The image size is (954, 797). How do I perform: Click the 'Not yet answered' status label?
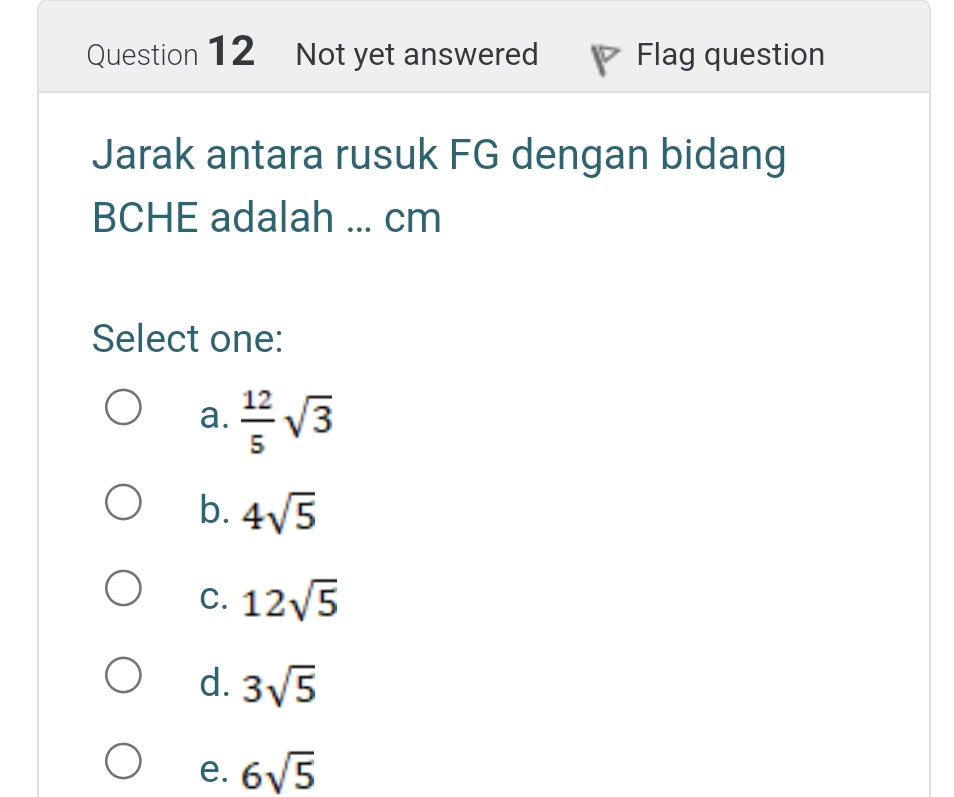click(416, 55)
